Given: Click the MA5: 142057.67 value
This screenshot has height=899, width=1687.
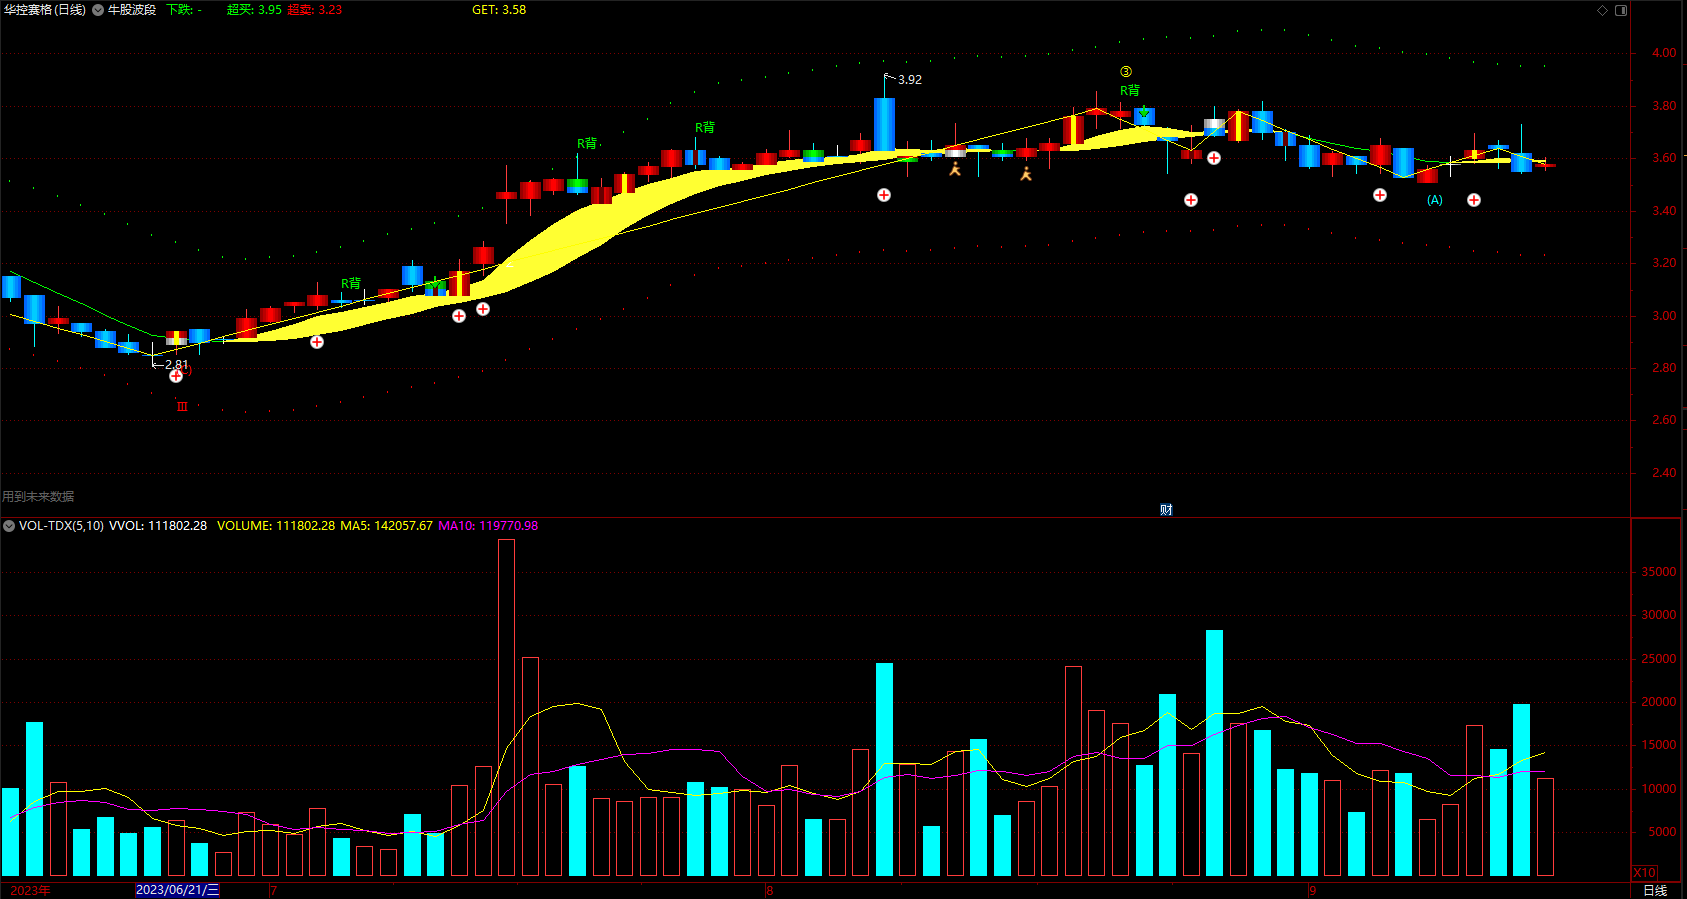Looking at the screenshot, I should [x=387, y=526].
